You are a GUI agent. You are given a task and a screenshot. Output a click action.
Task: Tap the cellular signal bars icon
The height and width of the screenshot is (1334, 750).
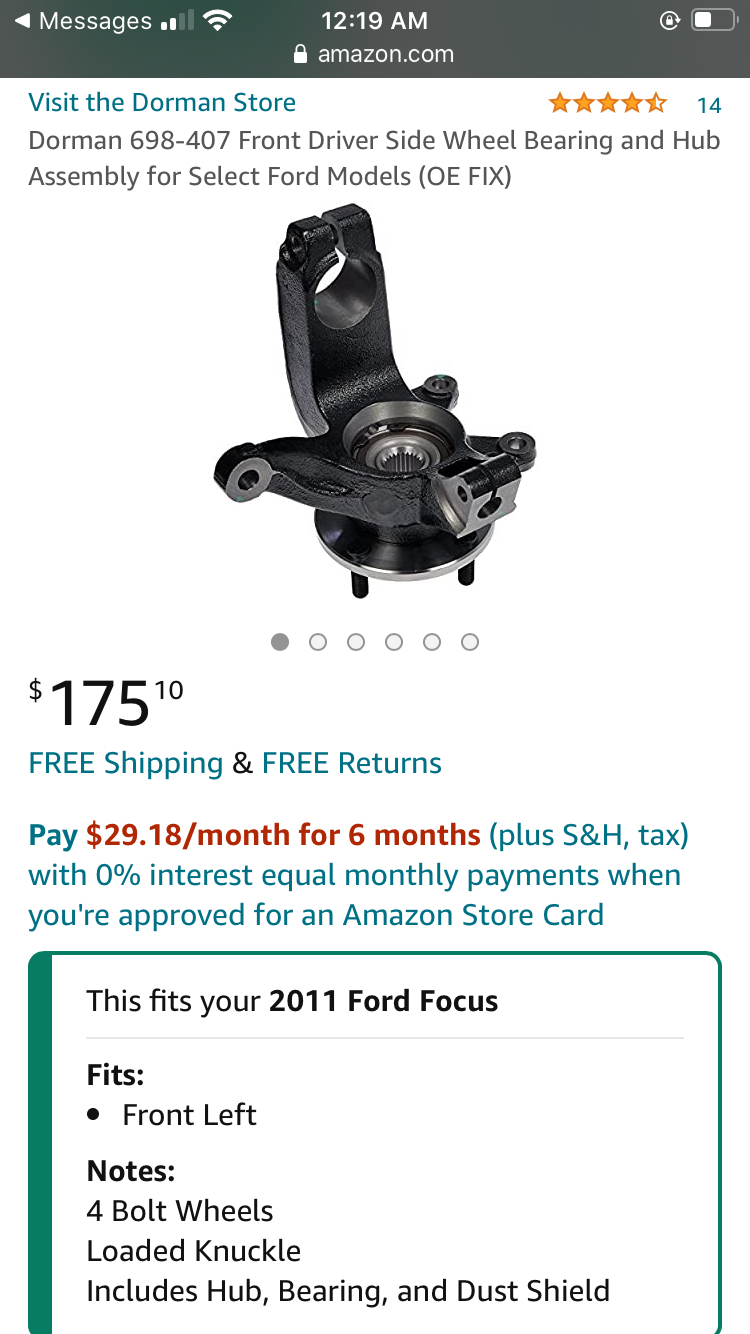[177, 21]
